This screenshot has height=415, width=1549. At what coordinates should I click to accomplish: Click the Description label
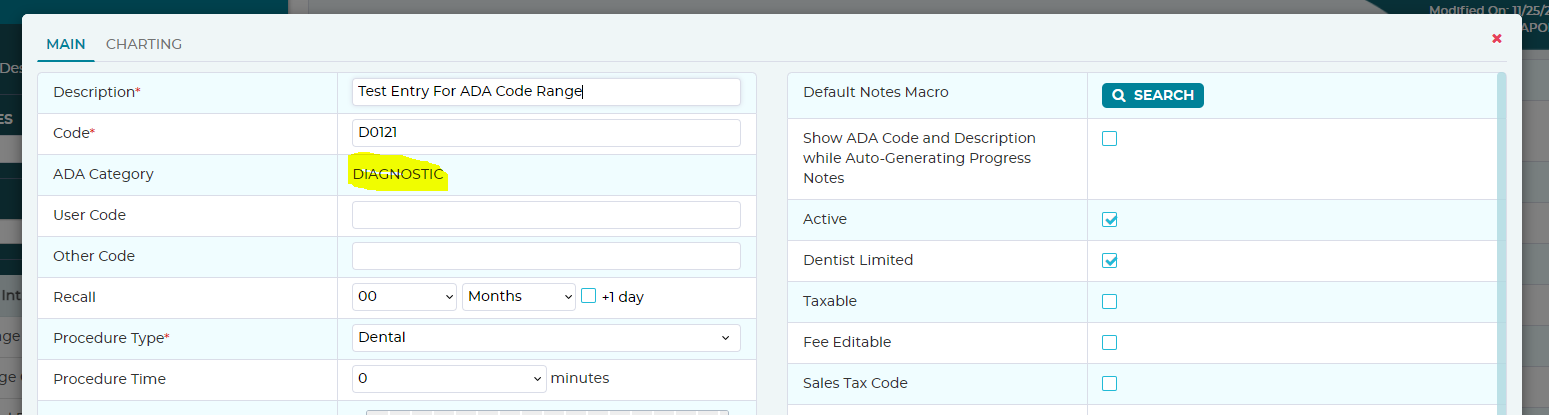pyautogui.click(x=97, y=92)
